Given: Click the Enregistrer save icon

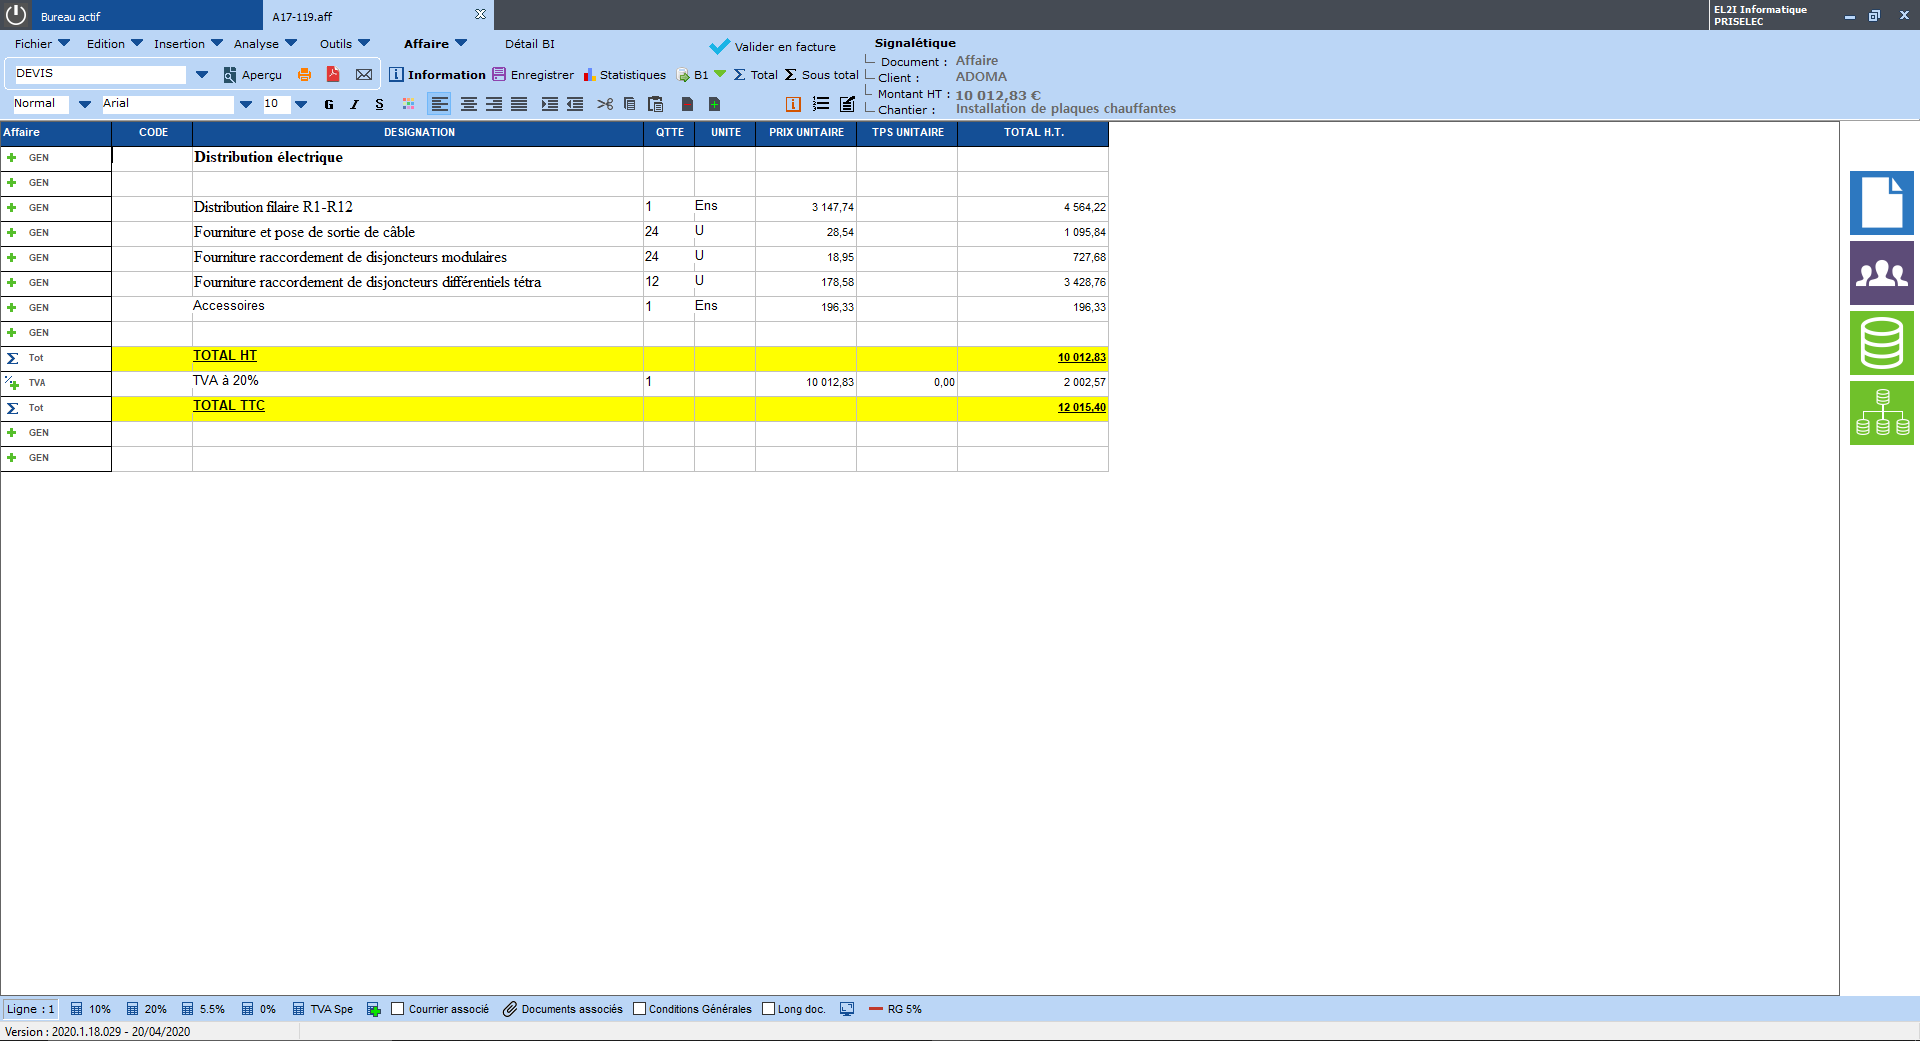Looking at the screenshot, I should pyautogui.click(x=499, y=75).
